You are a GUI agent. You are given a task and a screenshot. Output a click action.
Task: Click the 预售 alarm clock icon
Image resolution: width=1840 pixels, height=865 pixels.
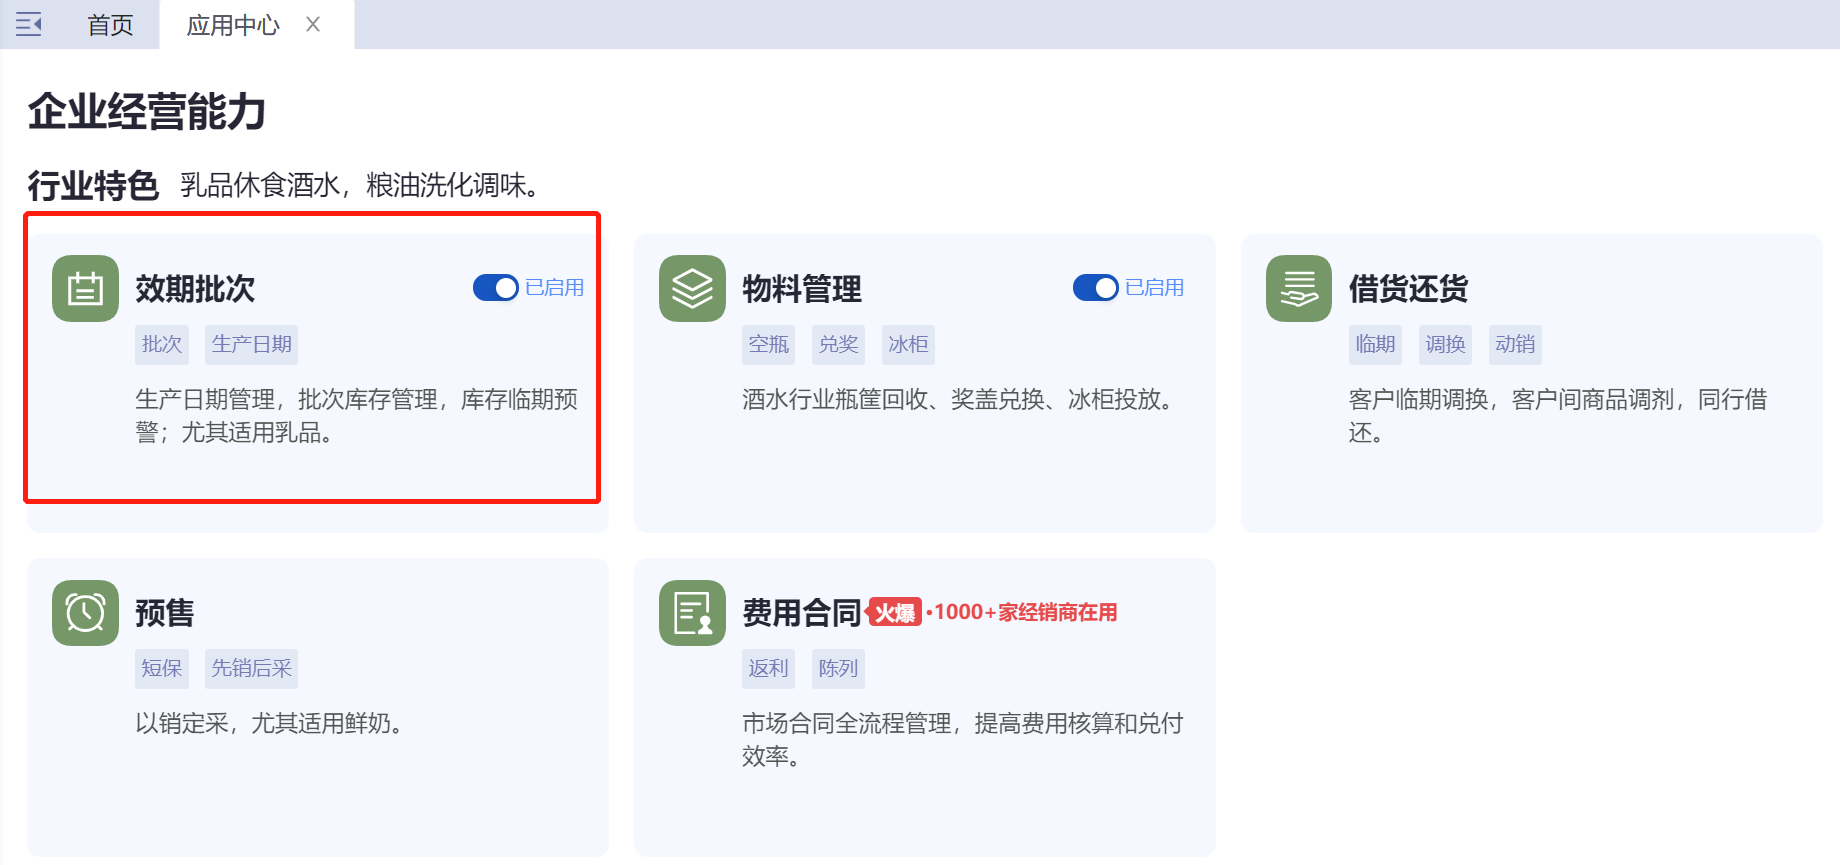[85, 613]
